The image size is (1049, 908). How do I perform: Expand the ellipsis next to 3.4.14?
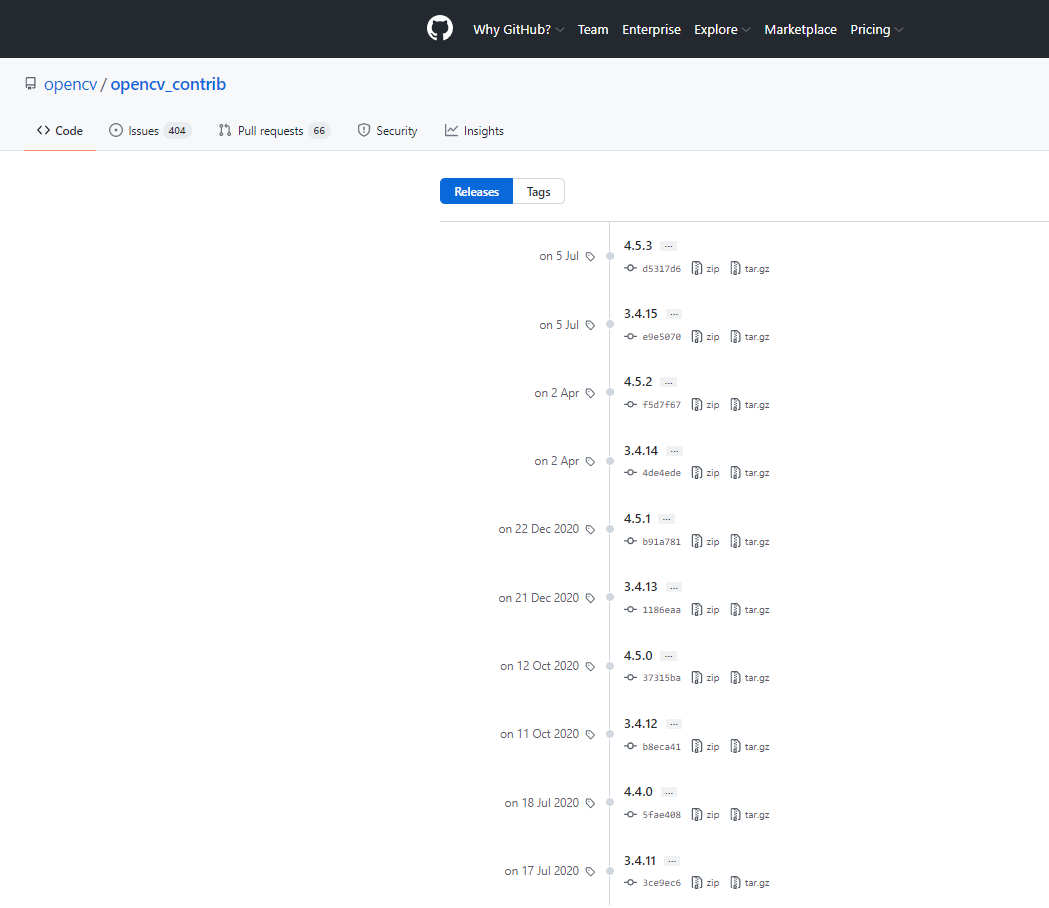click(x=674, y=451)
